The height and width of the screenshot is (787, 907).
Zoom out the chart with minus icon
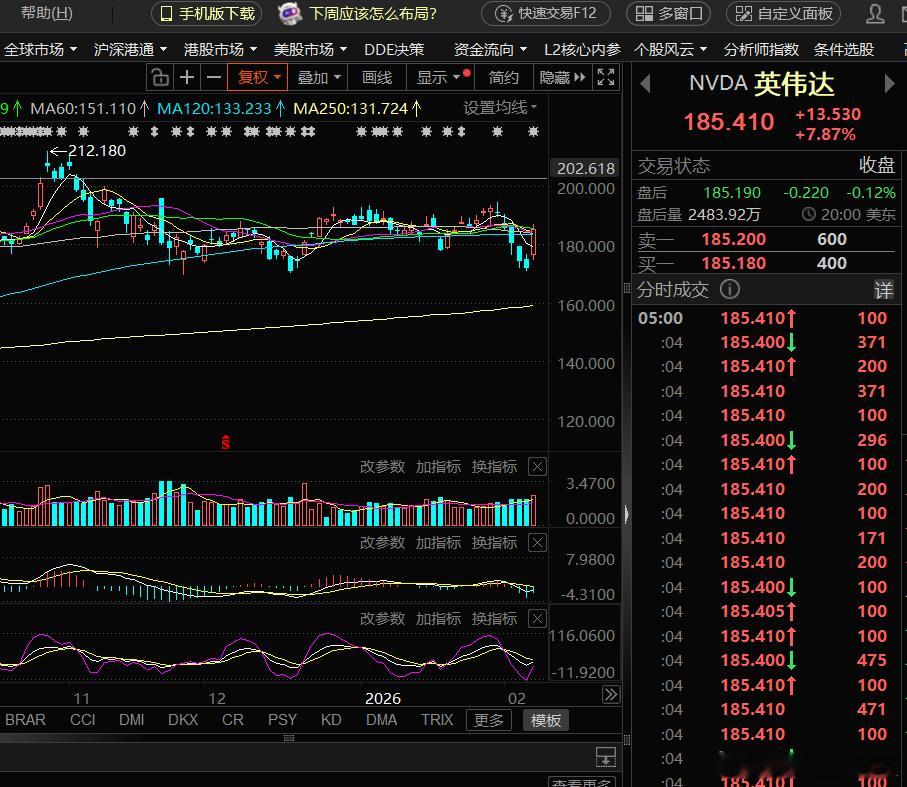tap(214, 77)
